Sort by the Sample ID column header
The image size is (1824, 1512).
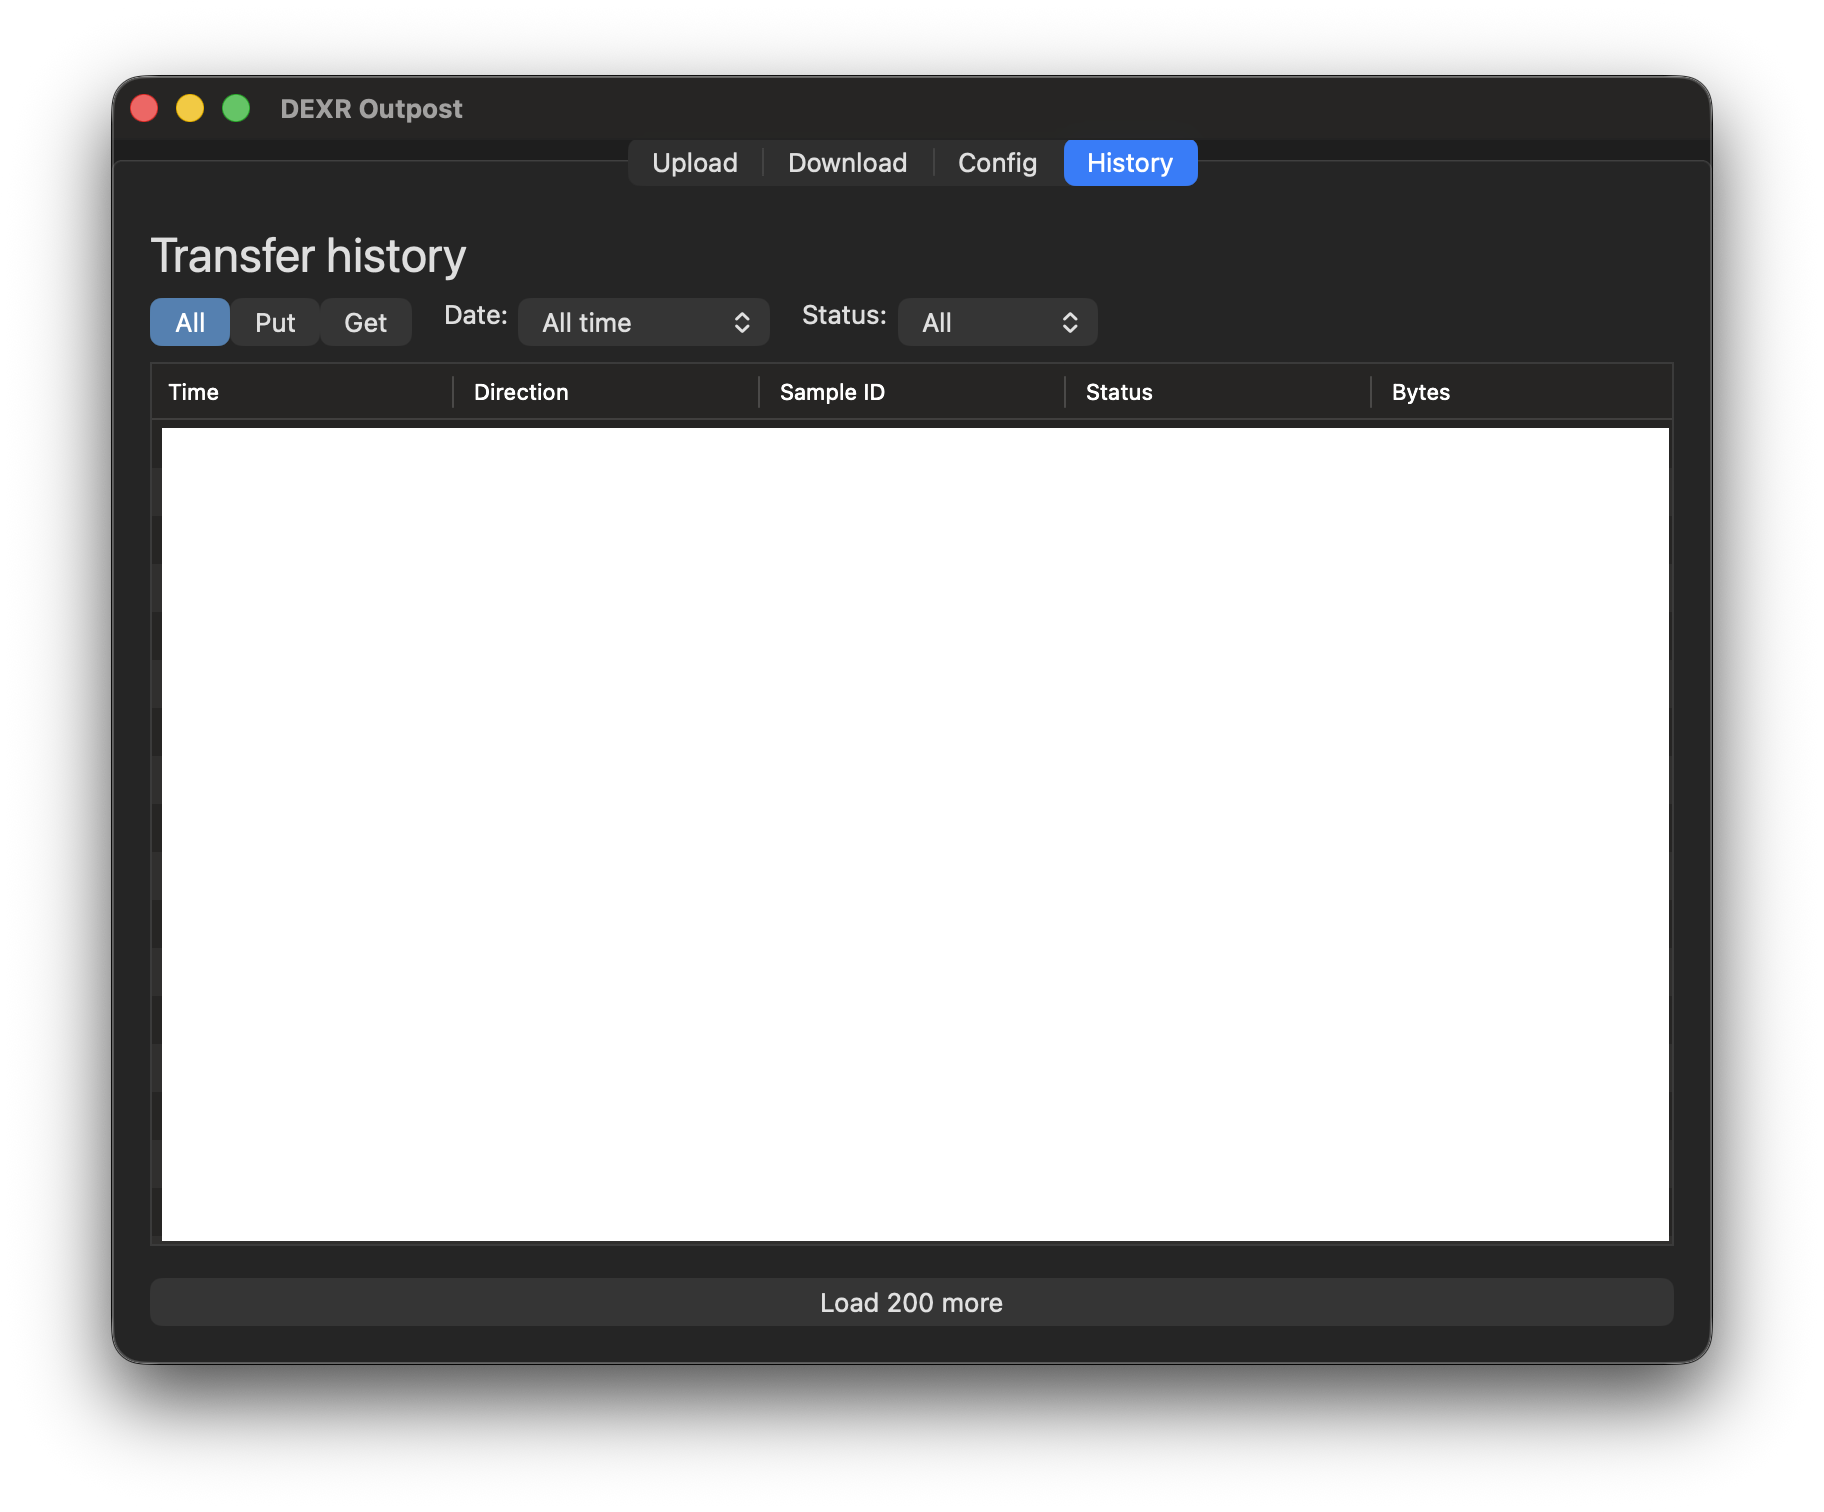point(912,392)
